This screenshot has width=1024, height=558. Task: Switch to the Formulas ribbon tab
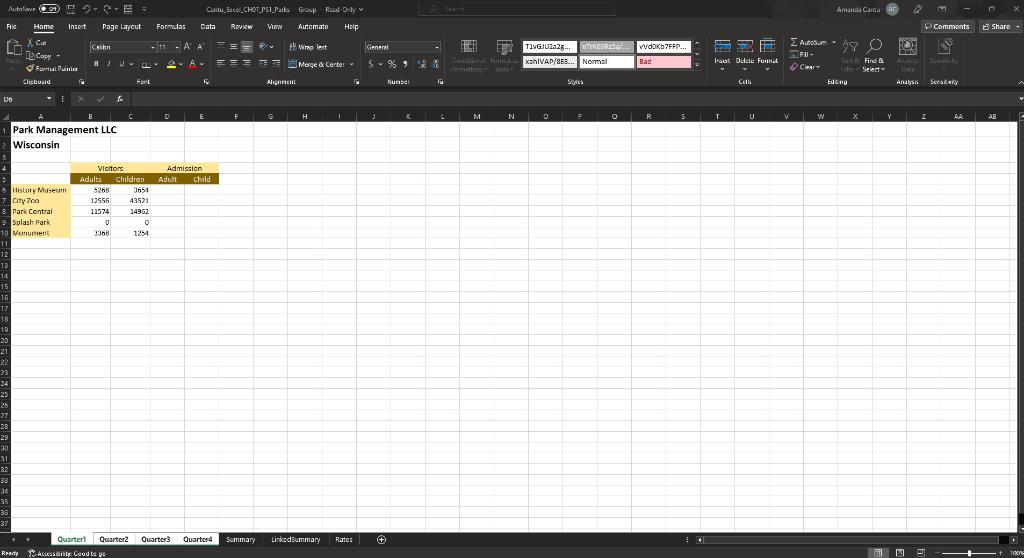click(171, 27)
